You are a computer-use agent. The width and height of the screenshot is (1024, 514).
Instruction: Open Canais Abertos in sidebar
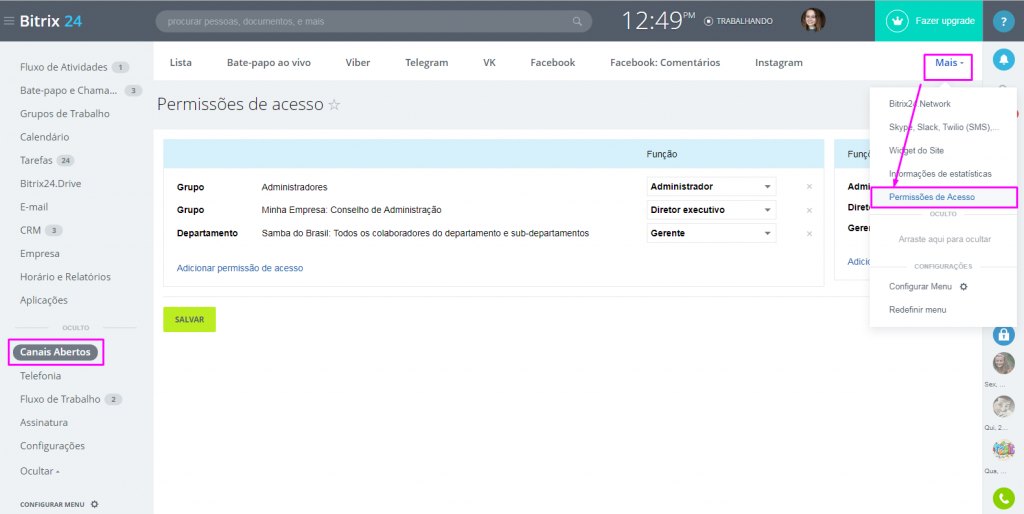56,352
